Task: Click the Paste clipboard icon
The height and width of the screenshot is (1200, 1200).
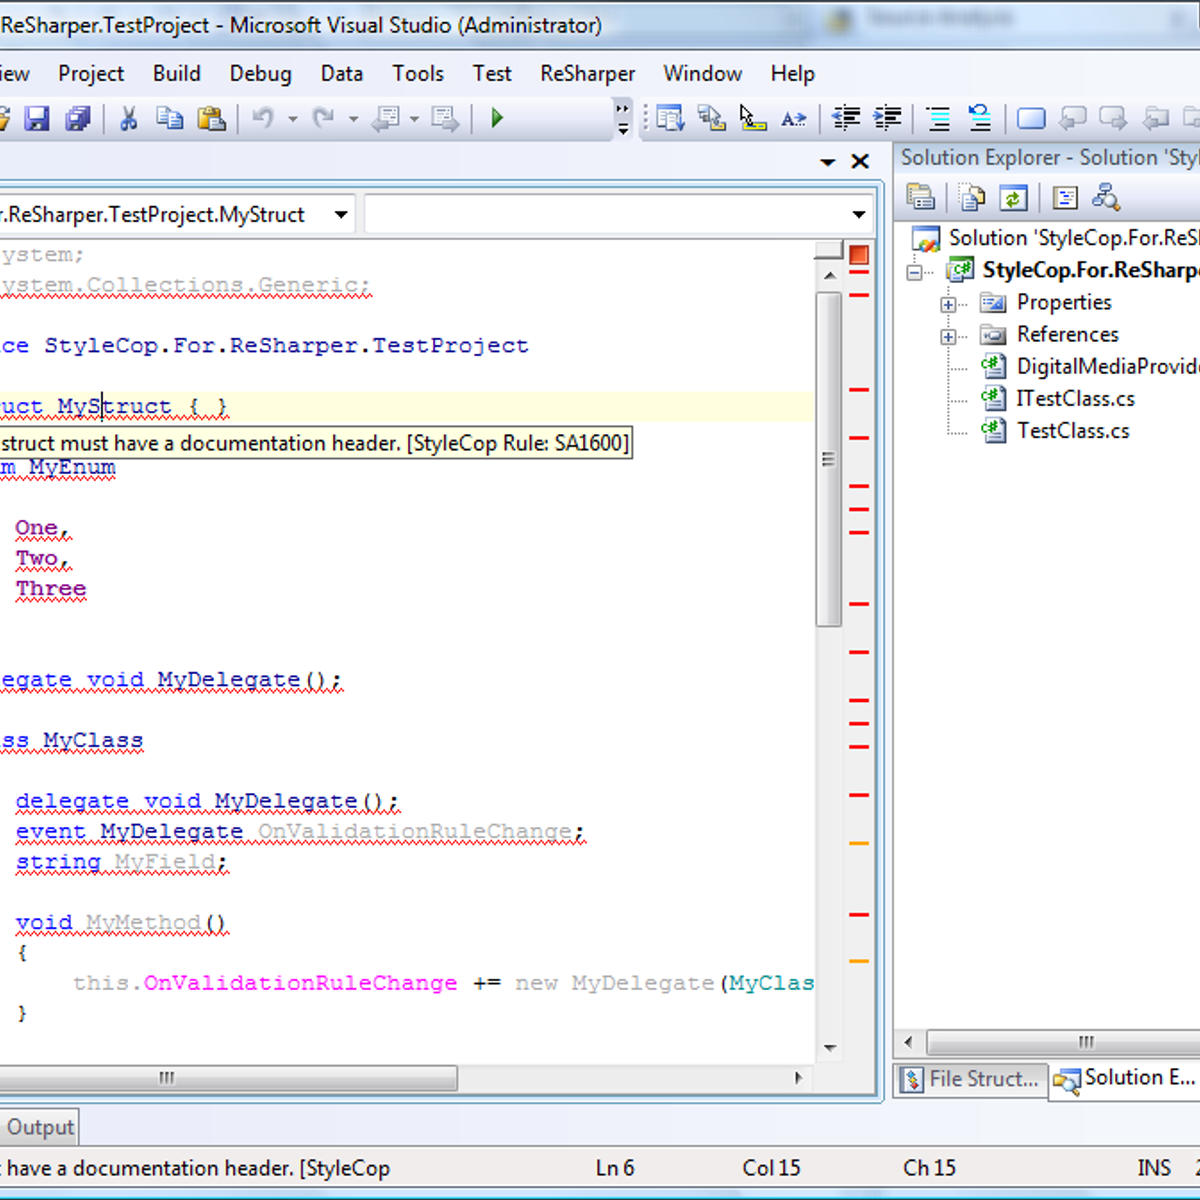Action: pos(211,119)
